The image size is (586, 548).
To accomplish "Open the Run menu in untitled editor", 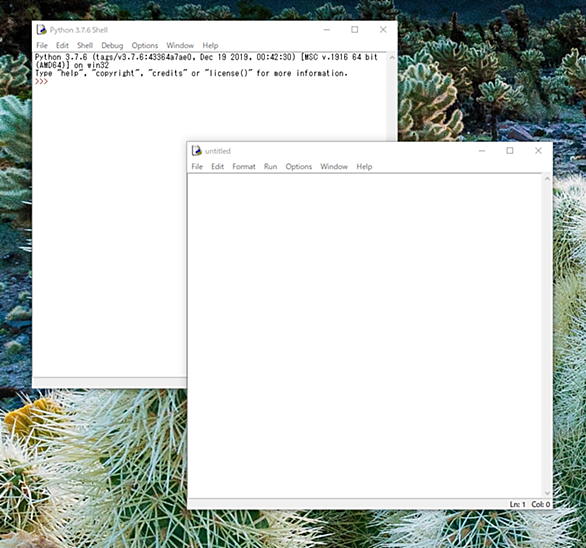I will pos(271,167).
